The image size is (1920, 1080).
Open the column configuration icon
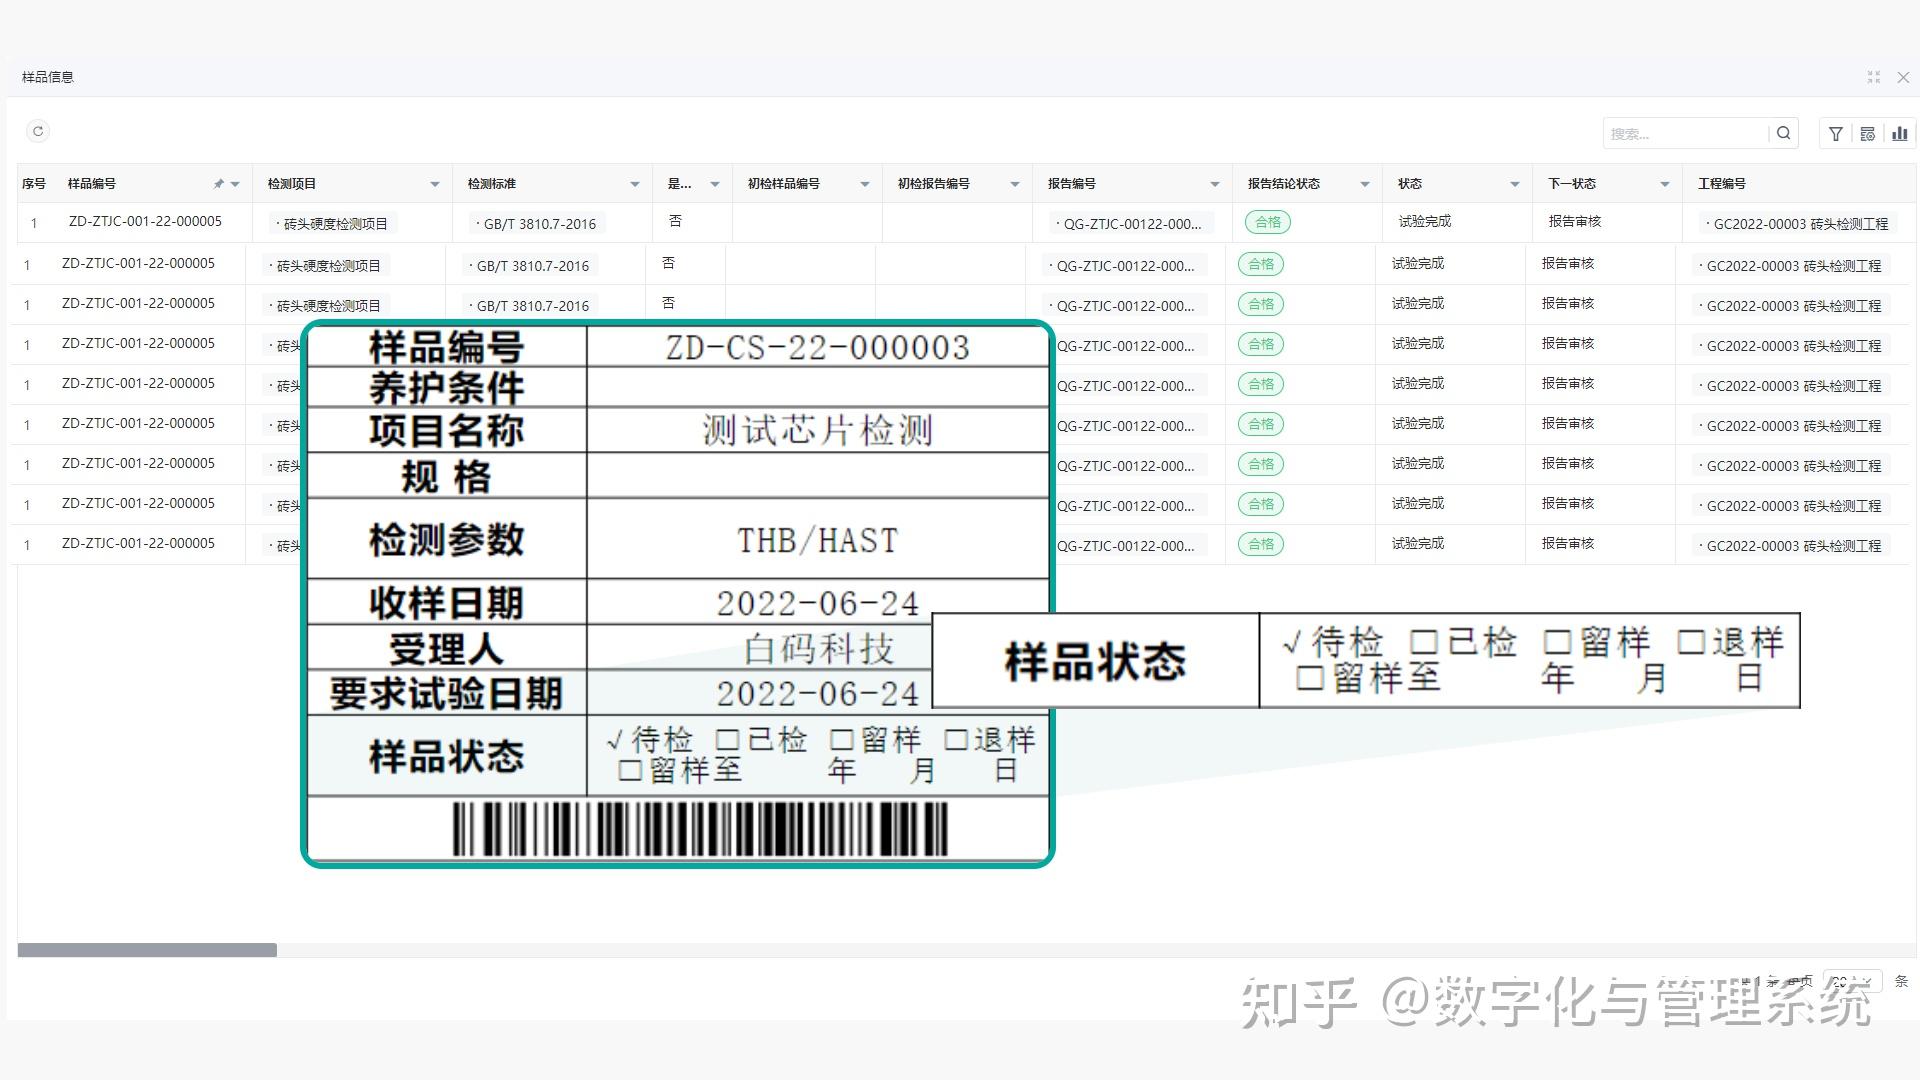1868,133
